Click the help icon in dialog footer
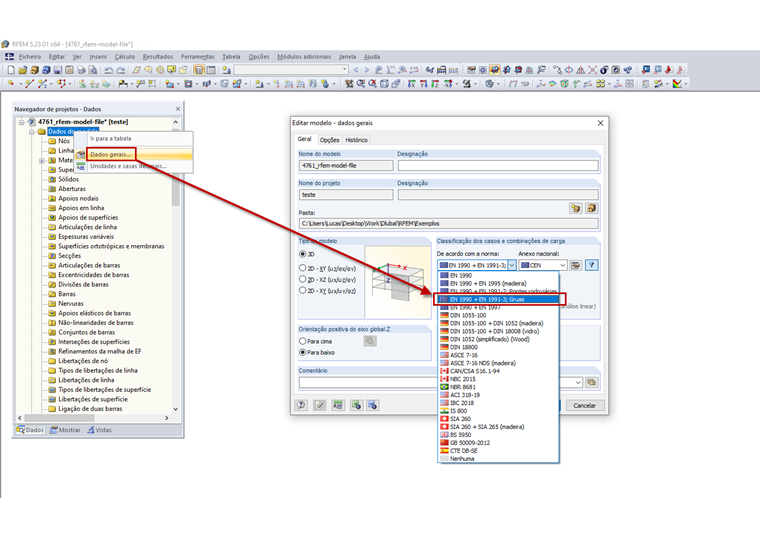Viewport: 760px width, 536px height. coord(301,405)
